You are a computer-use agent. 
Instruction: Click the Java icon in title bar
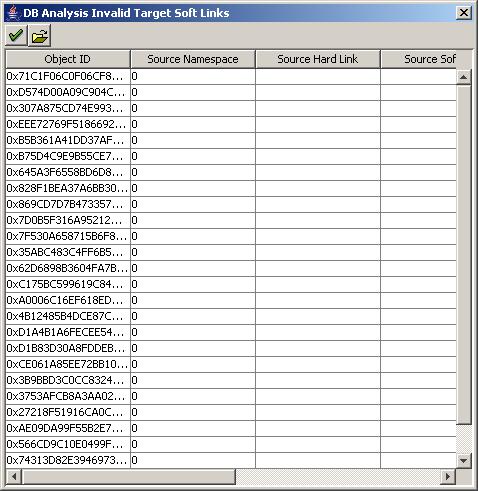tap(13, 13)
